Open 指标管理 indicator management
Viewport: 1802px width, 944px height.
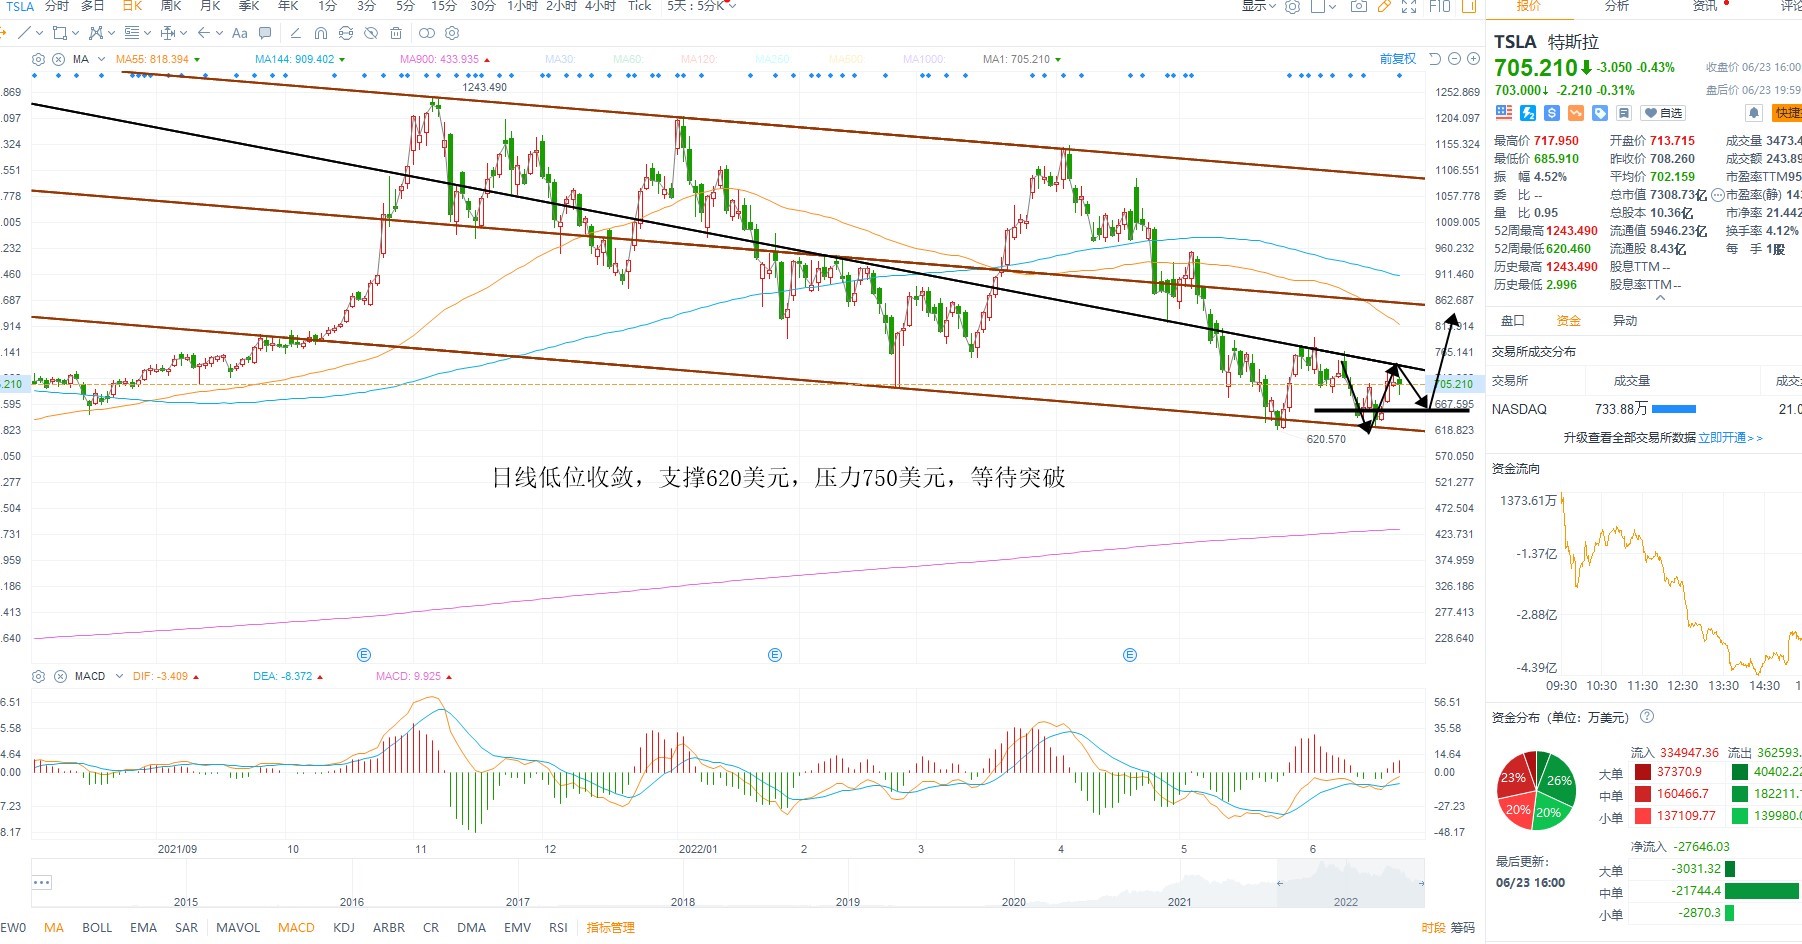coord(611,928)
